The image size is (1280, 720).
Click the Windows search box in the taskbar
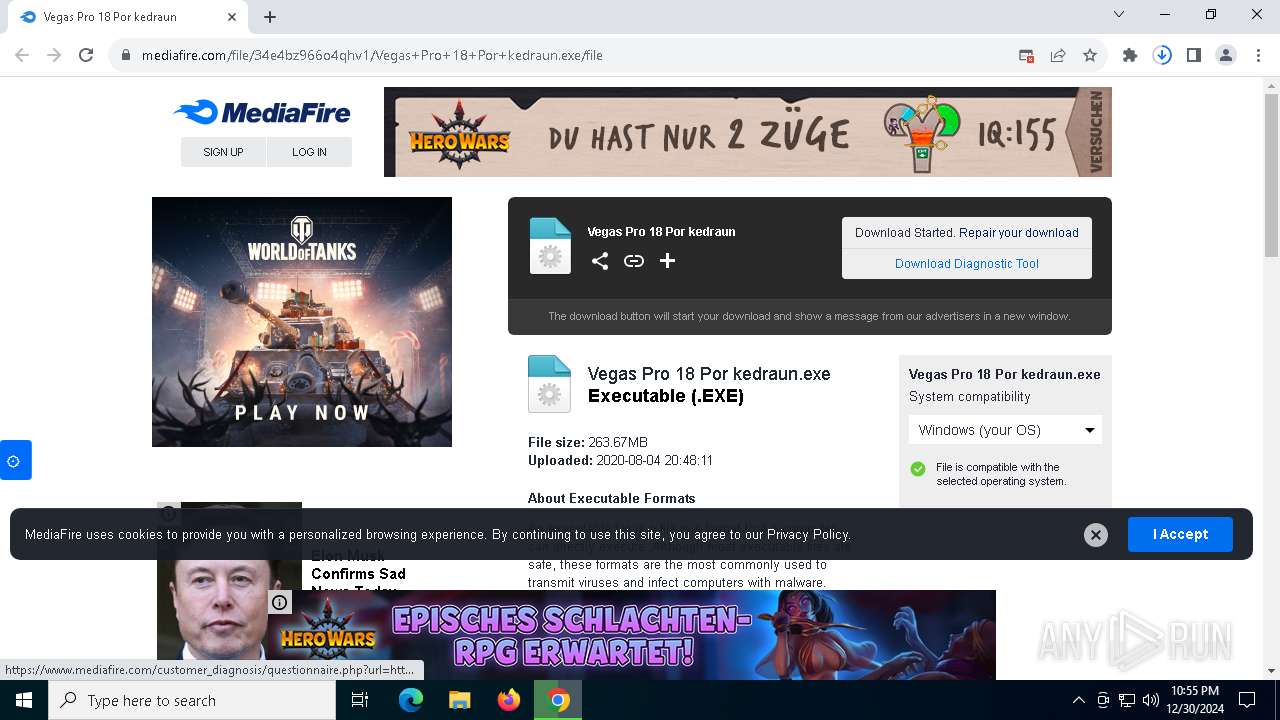coord(192,700)
